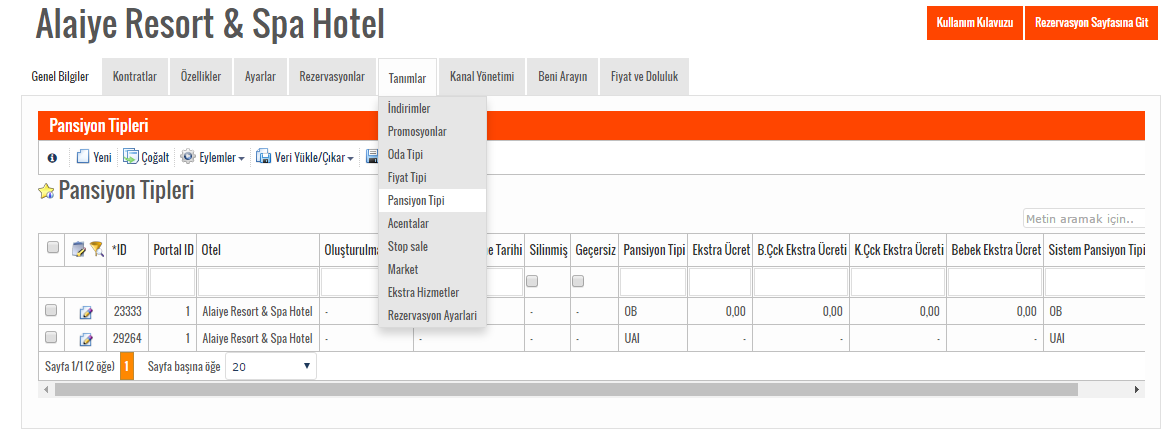1175x441 pixels.
Task: Open edit icon for row 23333
Action: point(86,311)
